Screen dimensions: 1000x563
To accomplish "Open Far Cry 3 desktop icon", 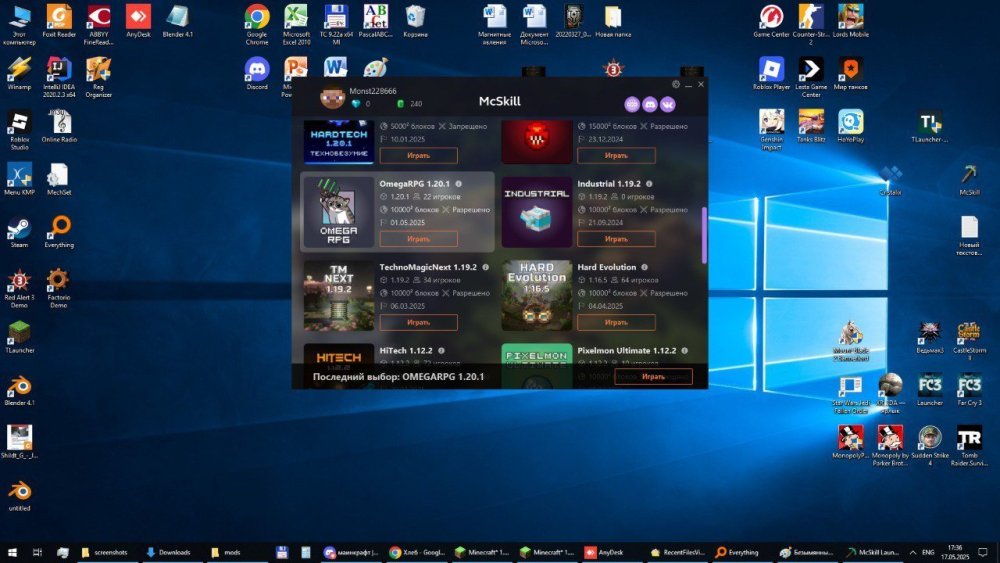I will coord(969,390).
